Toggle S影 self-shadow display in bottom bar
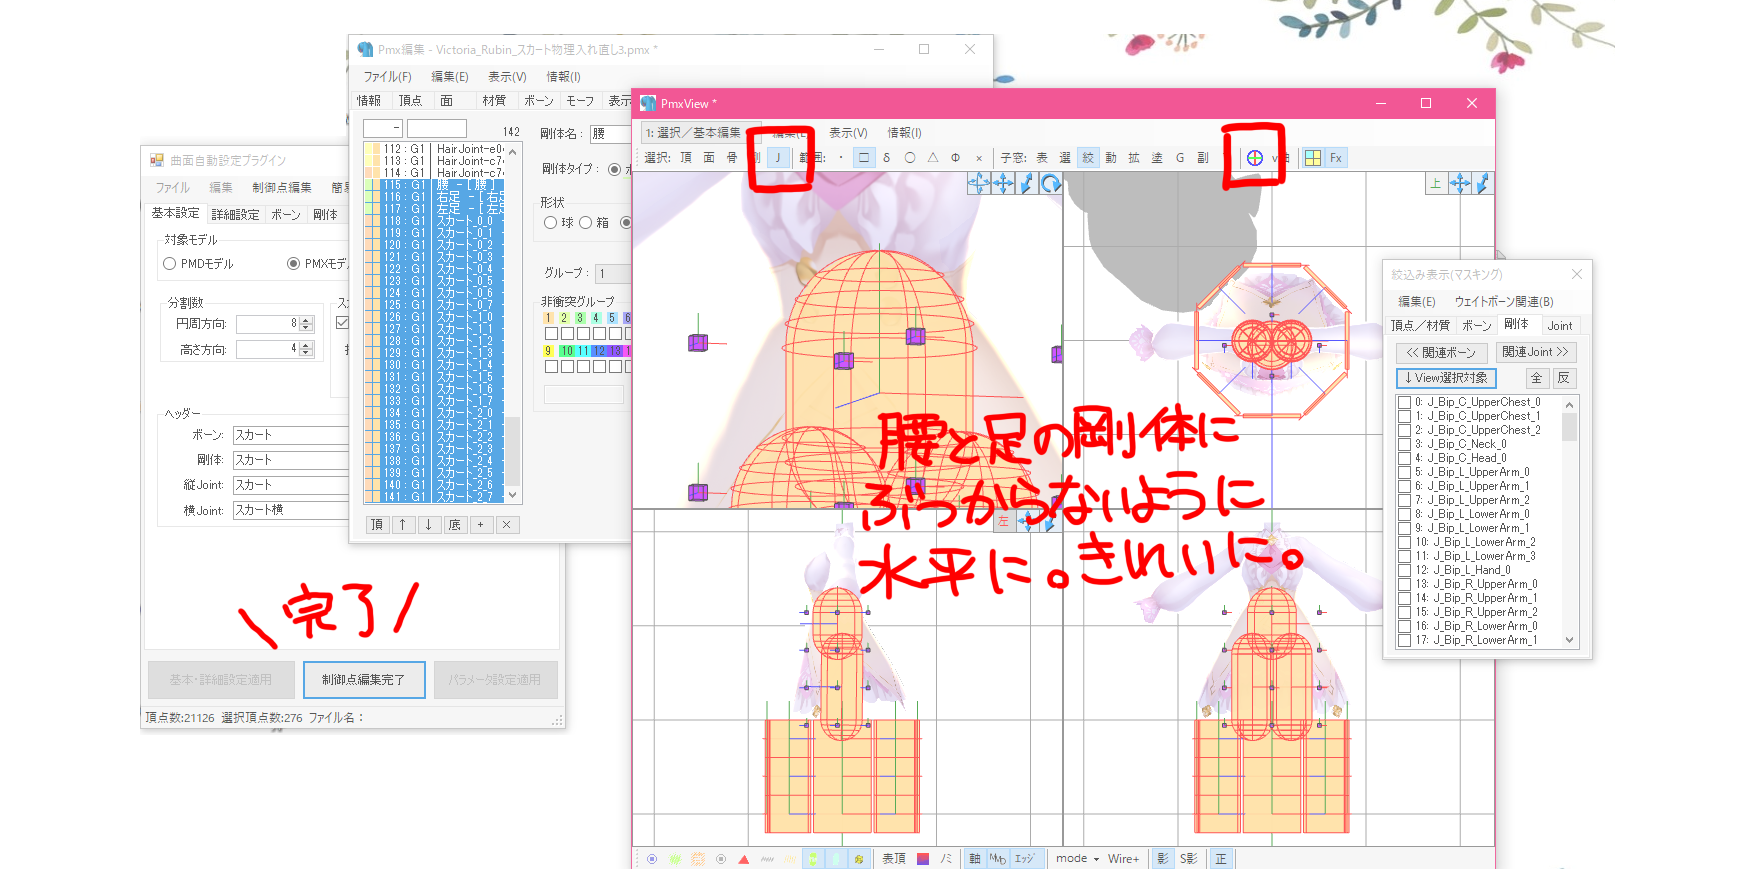The height and width of the screenshot is (869, 1743). coord(1188,859)
